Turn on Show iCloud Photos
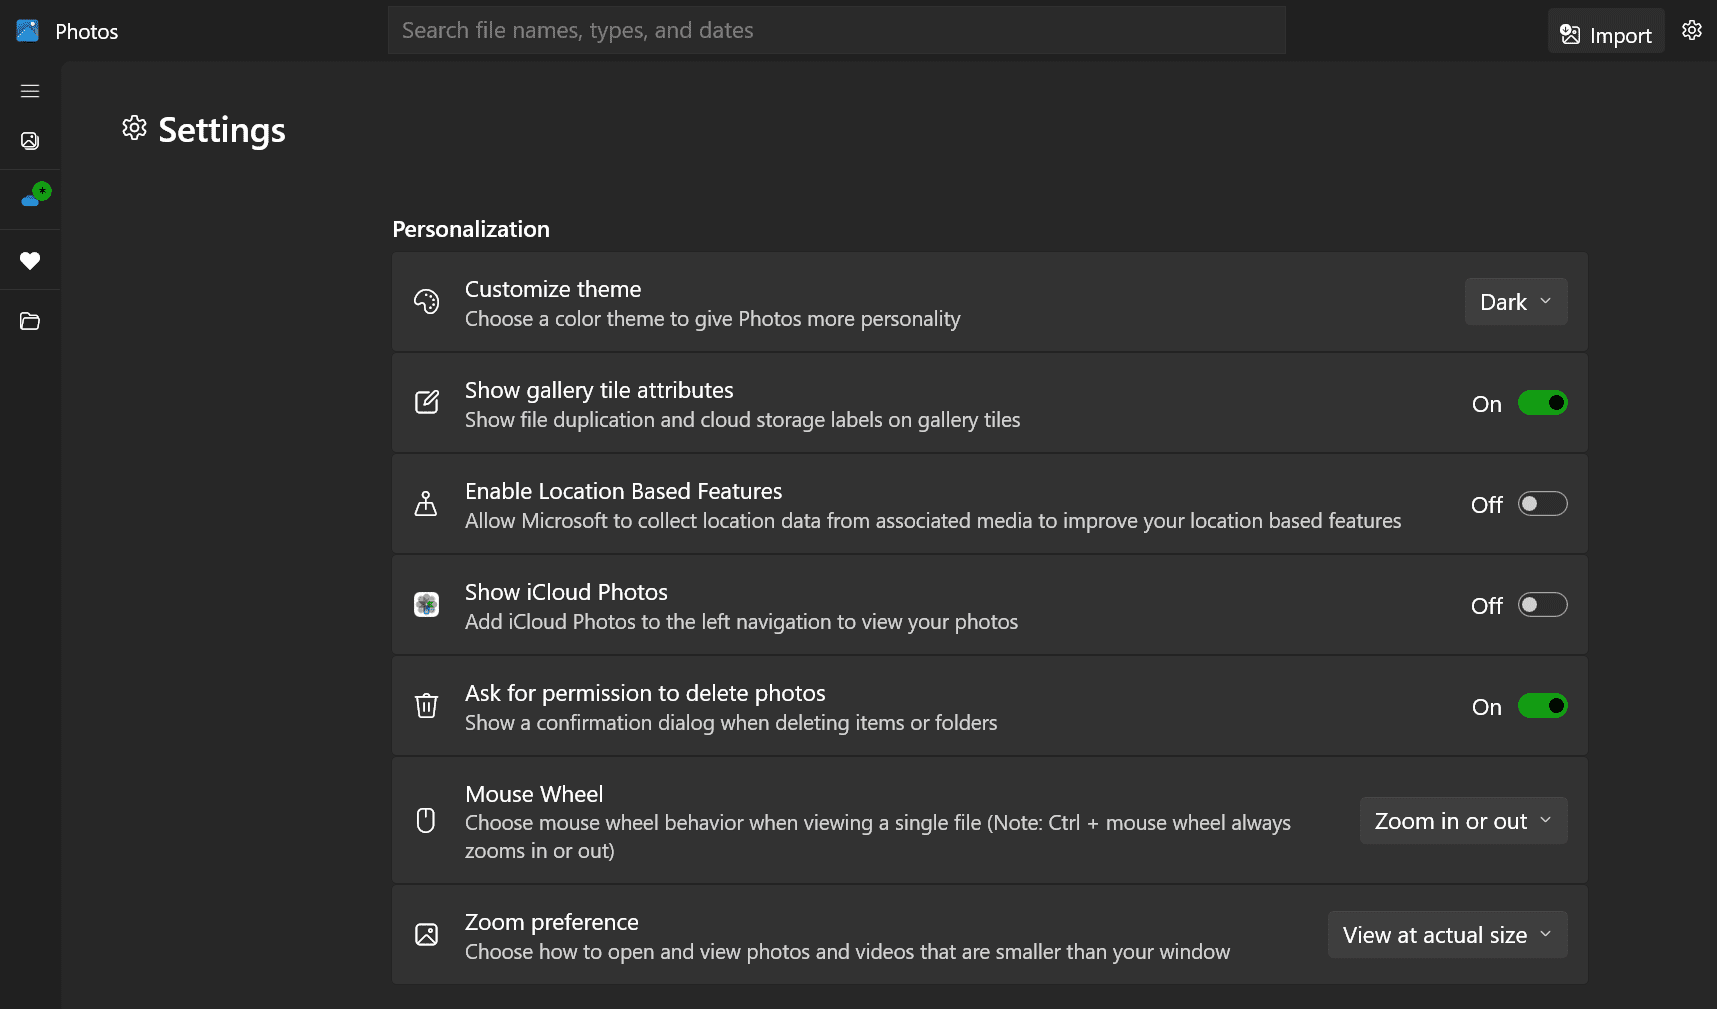This screenshot has width=1717, height=1009. click(1543, 605)
